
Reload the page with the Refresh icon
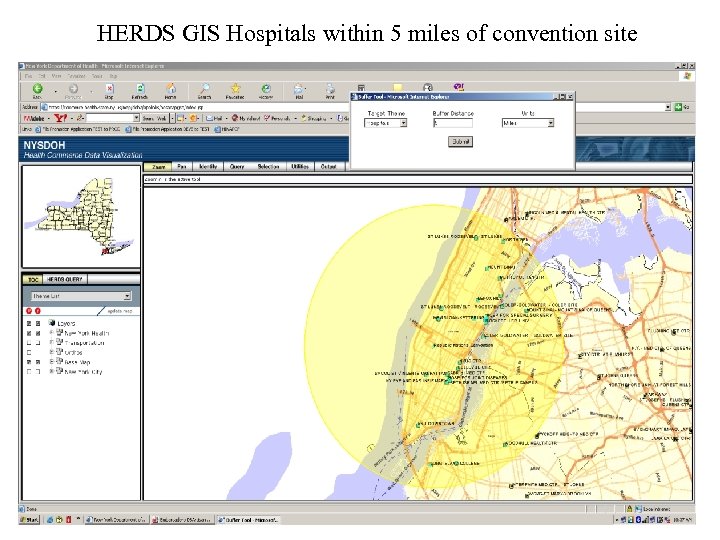[140, 88]
